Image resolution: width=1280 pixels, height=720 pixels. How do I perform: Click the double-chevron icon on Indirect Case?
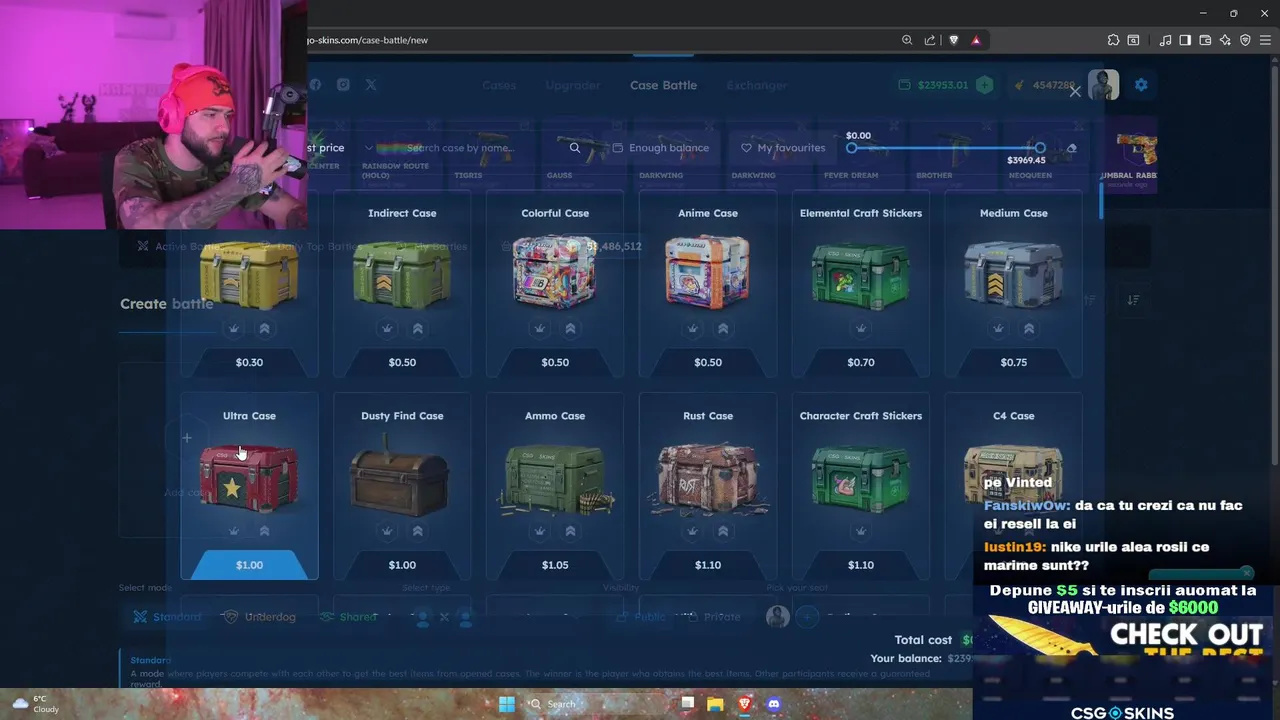tap(417, 328)
